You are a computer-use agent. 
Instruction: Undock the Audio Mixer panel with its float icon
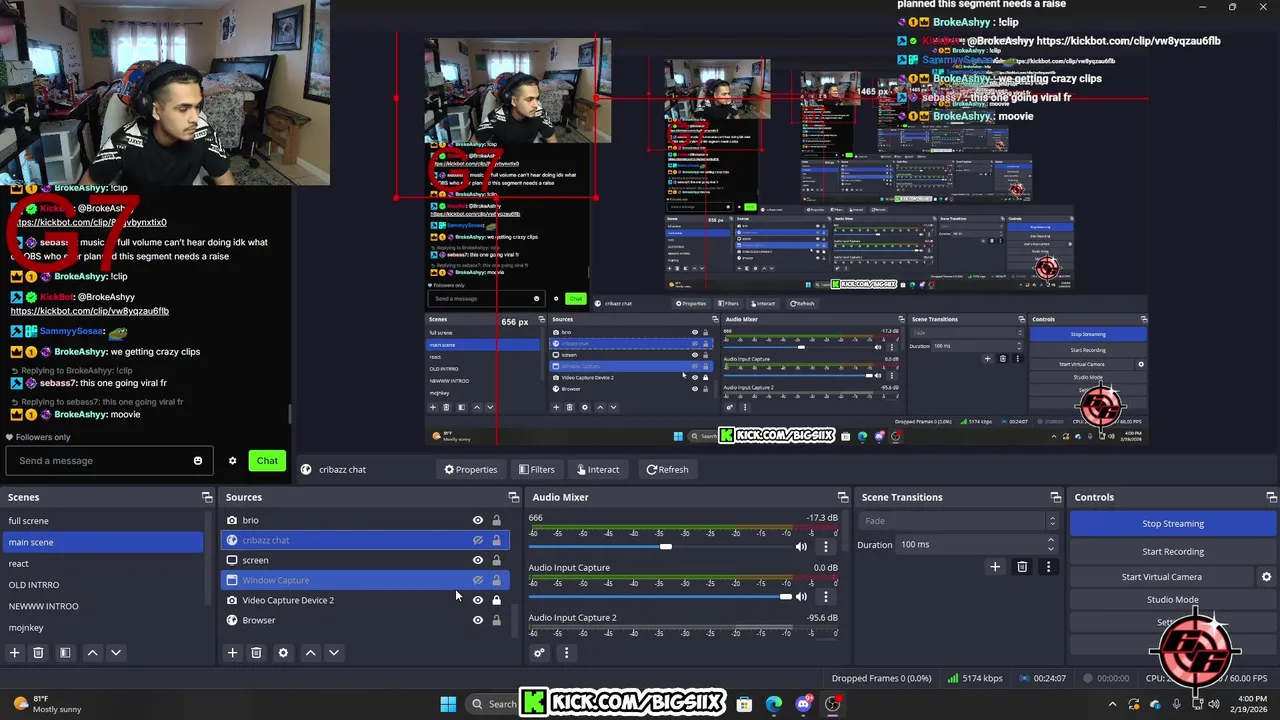(843, 497)
